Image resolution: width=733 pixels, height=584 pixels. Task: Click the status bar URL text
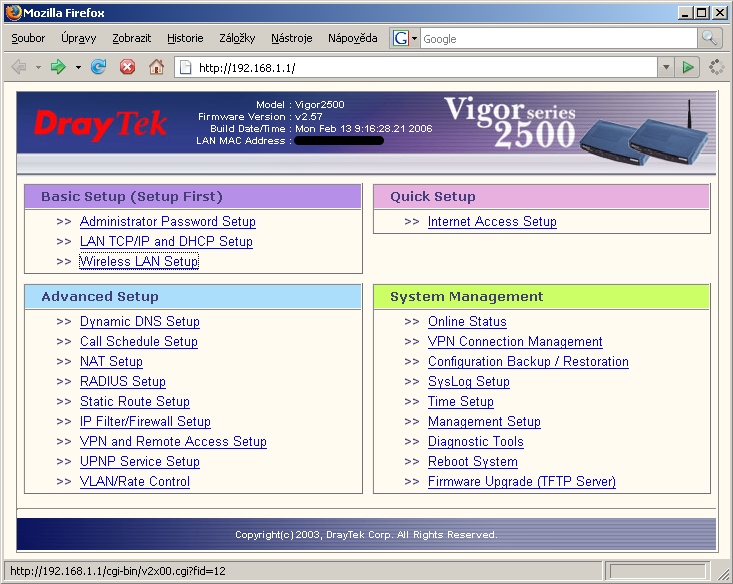click(118, 571)
